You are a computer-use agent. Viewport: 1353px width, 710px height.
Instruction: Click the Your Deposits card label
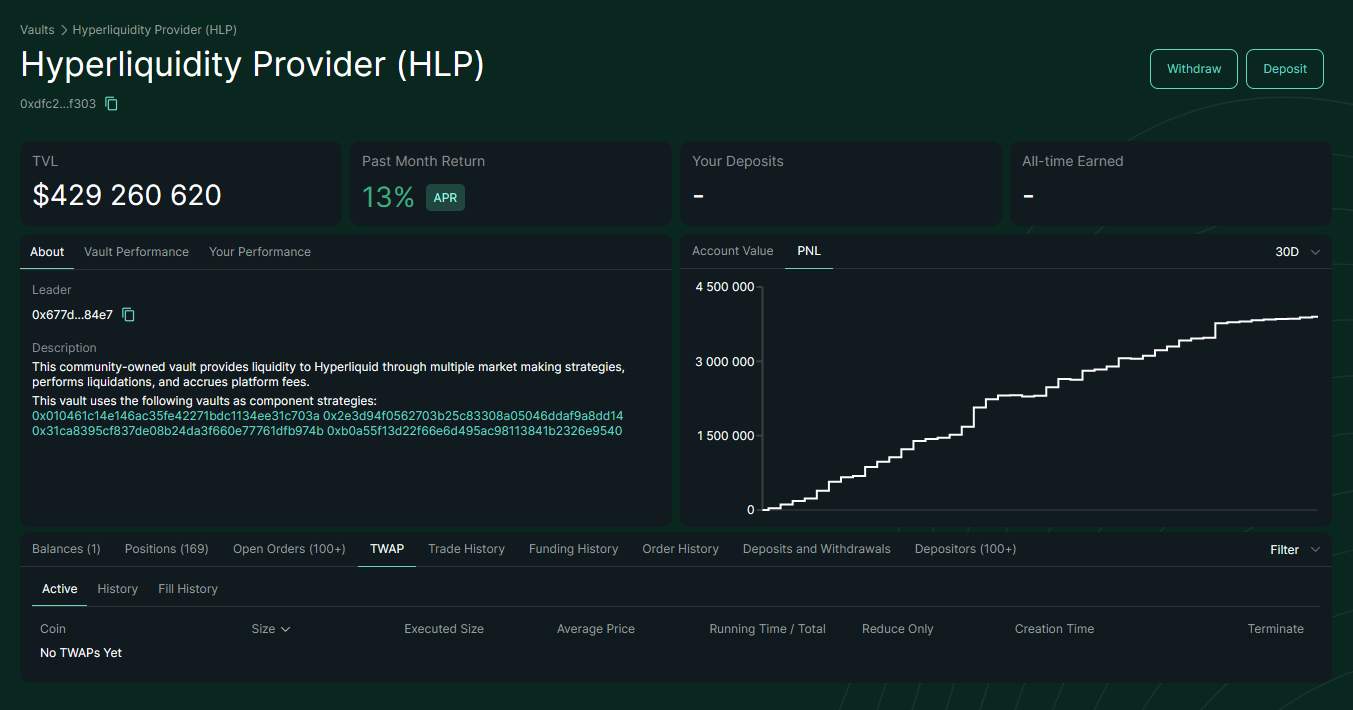tap(738, 161)
